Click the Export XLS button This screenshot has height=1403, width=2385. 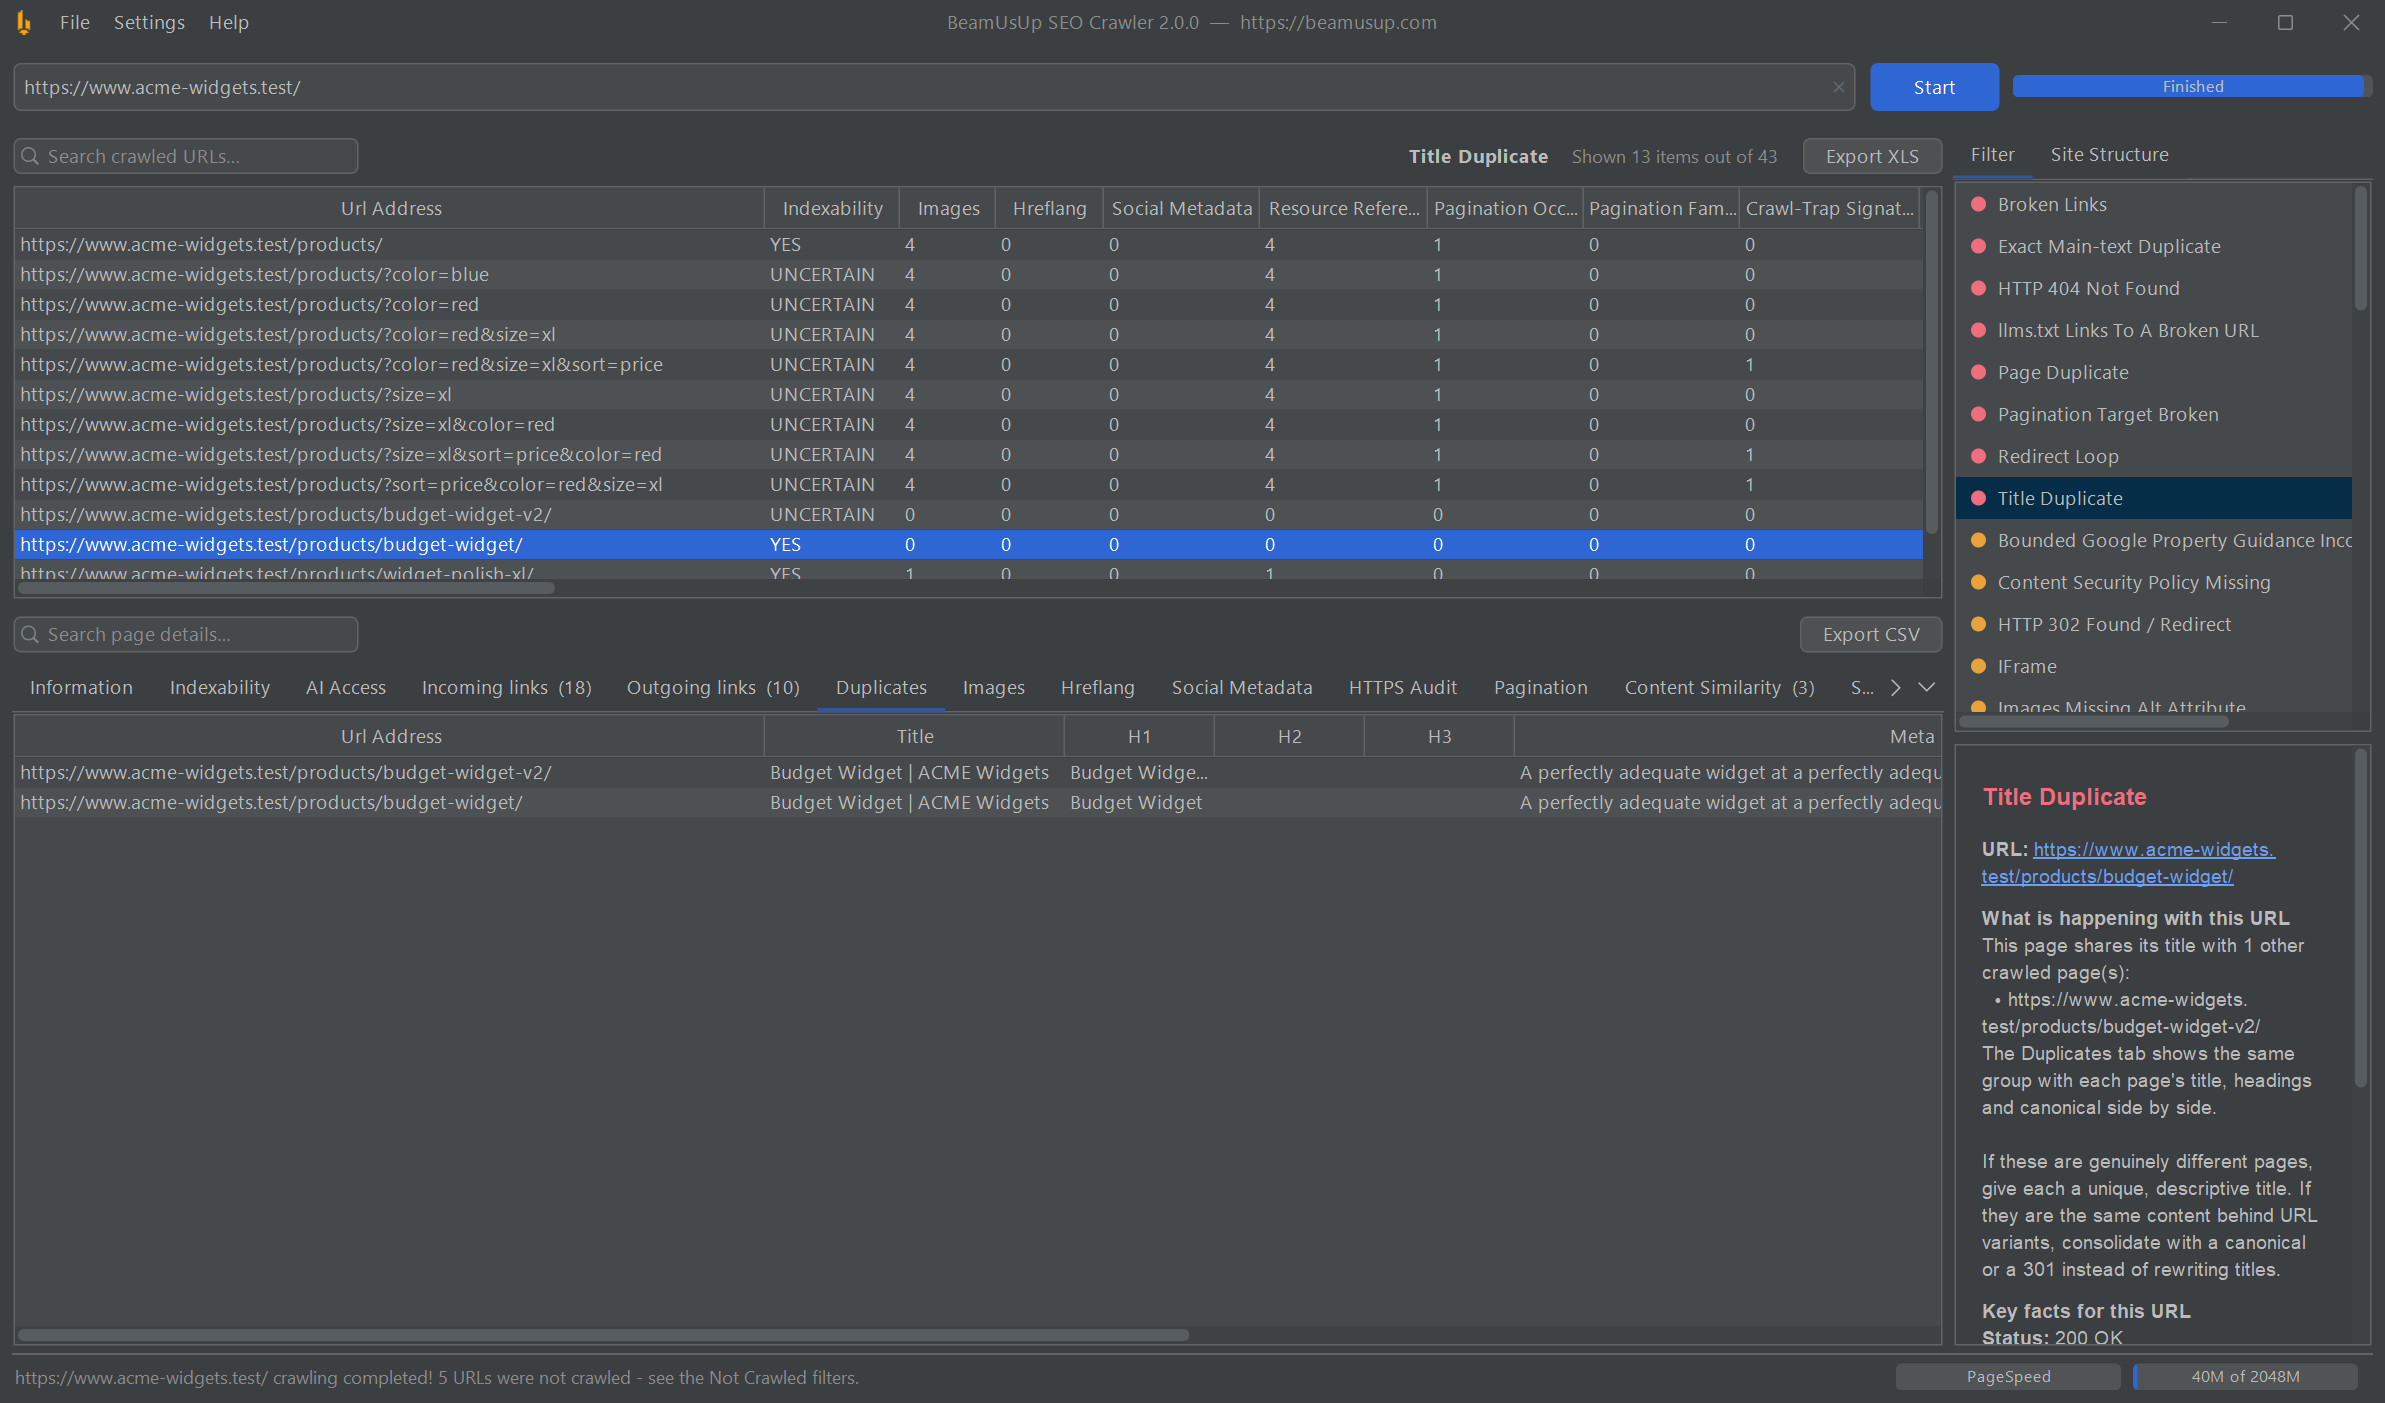[1872, 156]
